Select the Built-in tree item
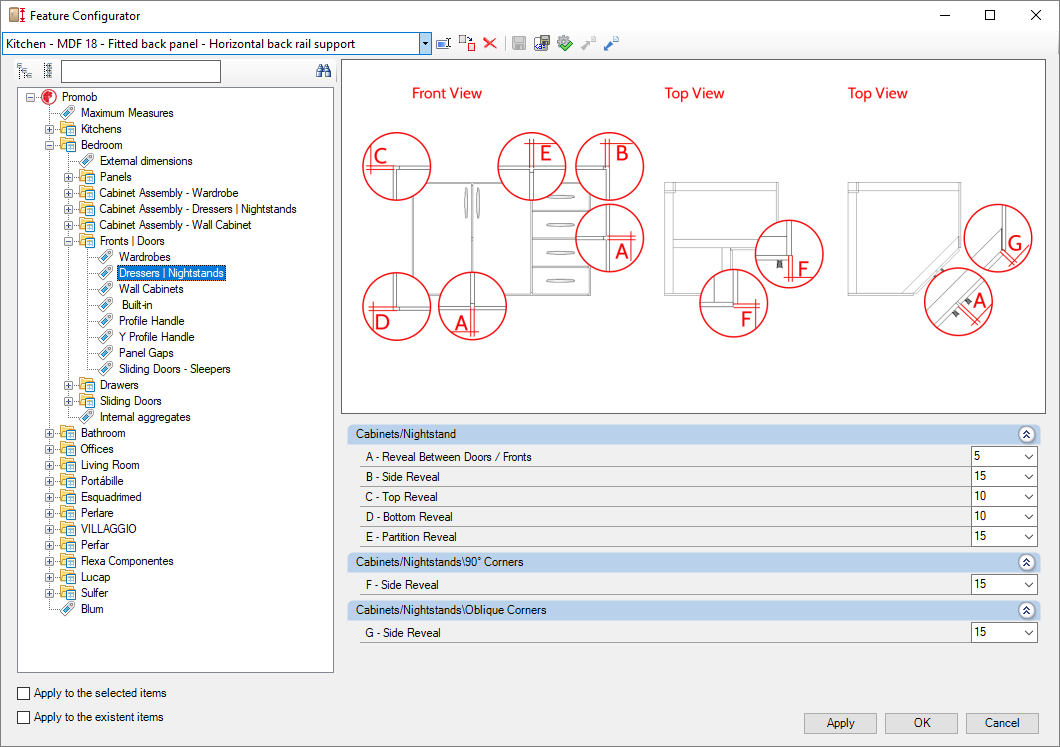 click(137, 305)
